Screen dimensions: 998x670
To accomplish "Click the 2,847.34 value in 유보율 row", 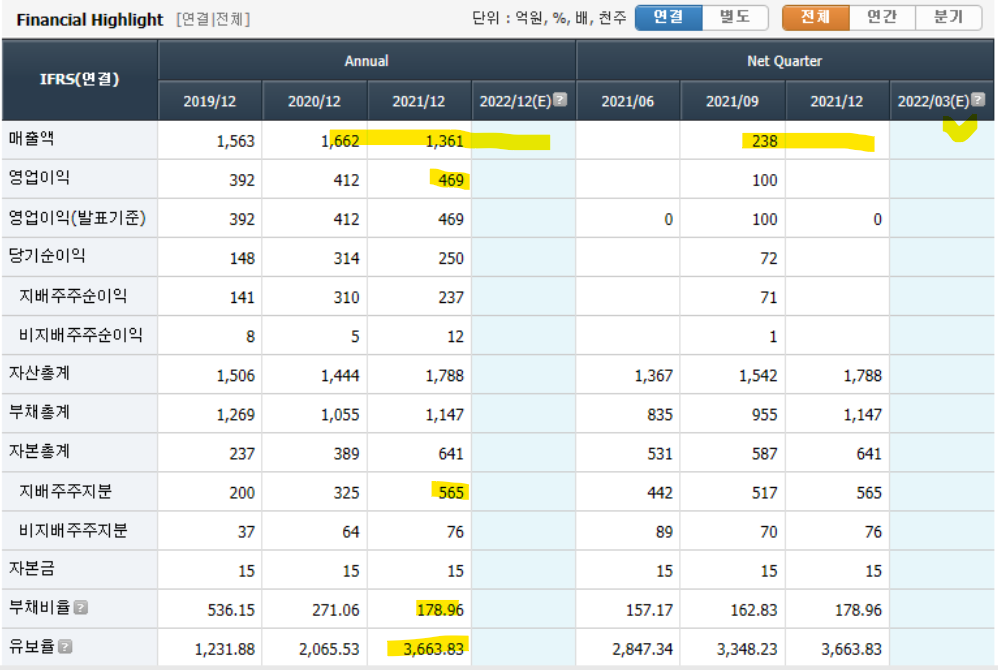I will click(x=643, y=650).
